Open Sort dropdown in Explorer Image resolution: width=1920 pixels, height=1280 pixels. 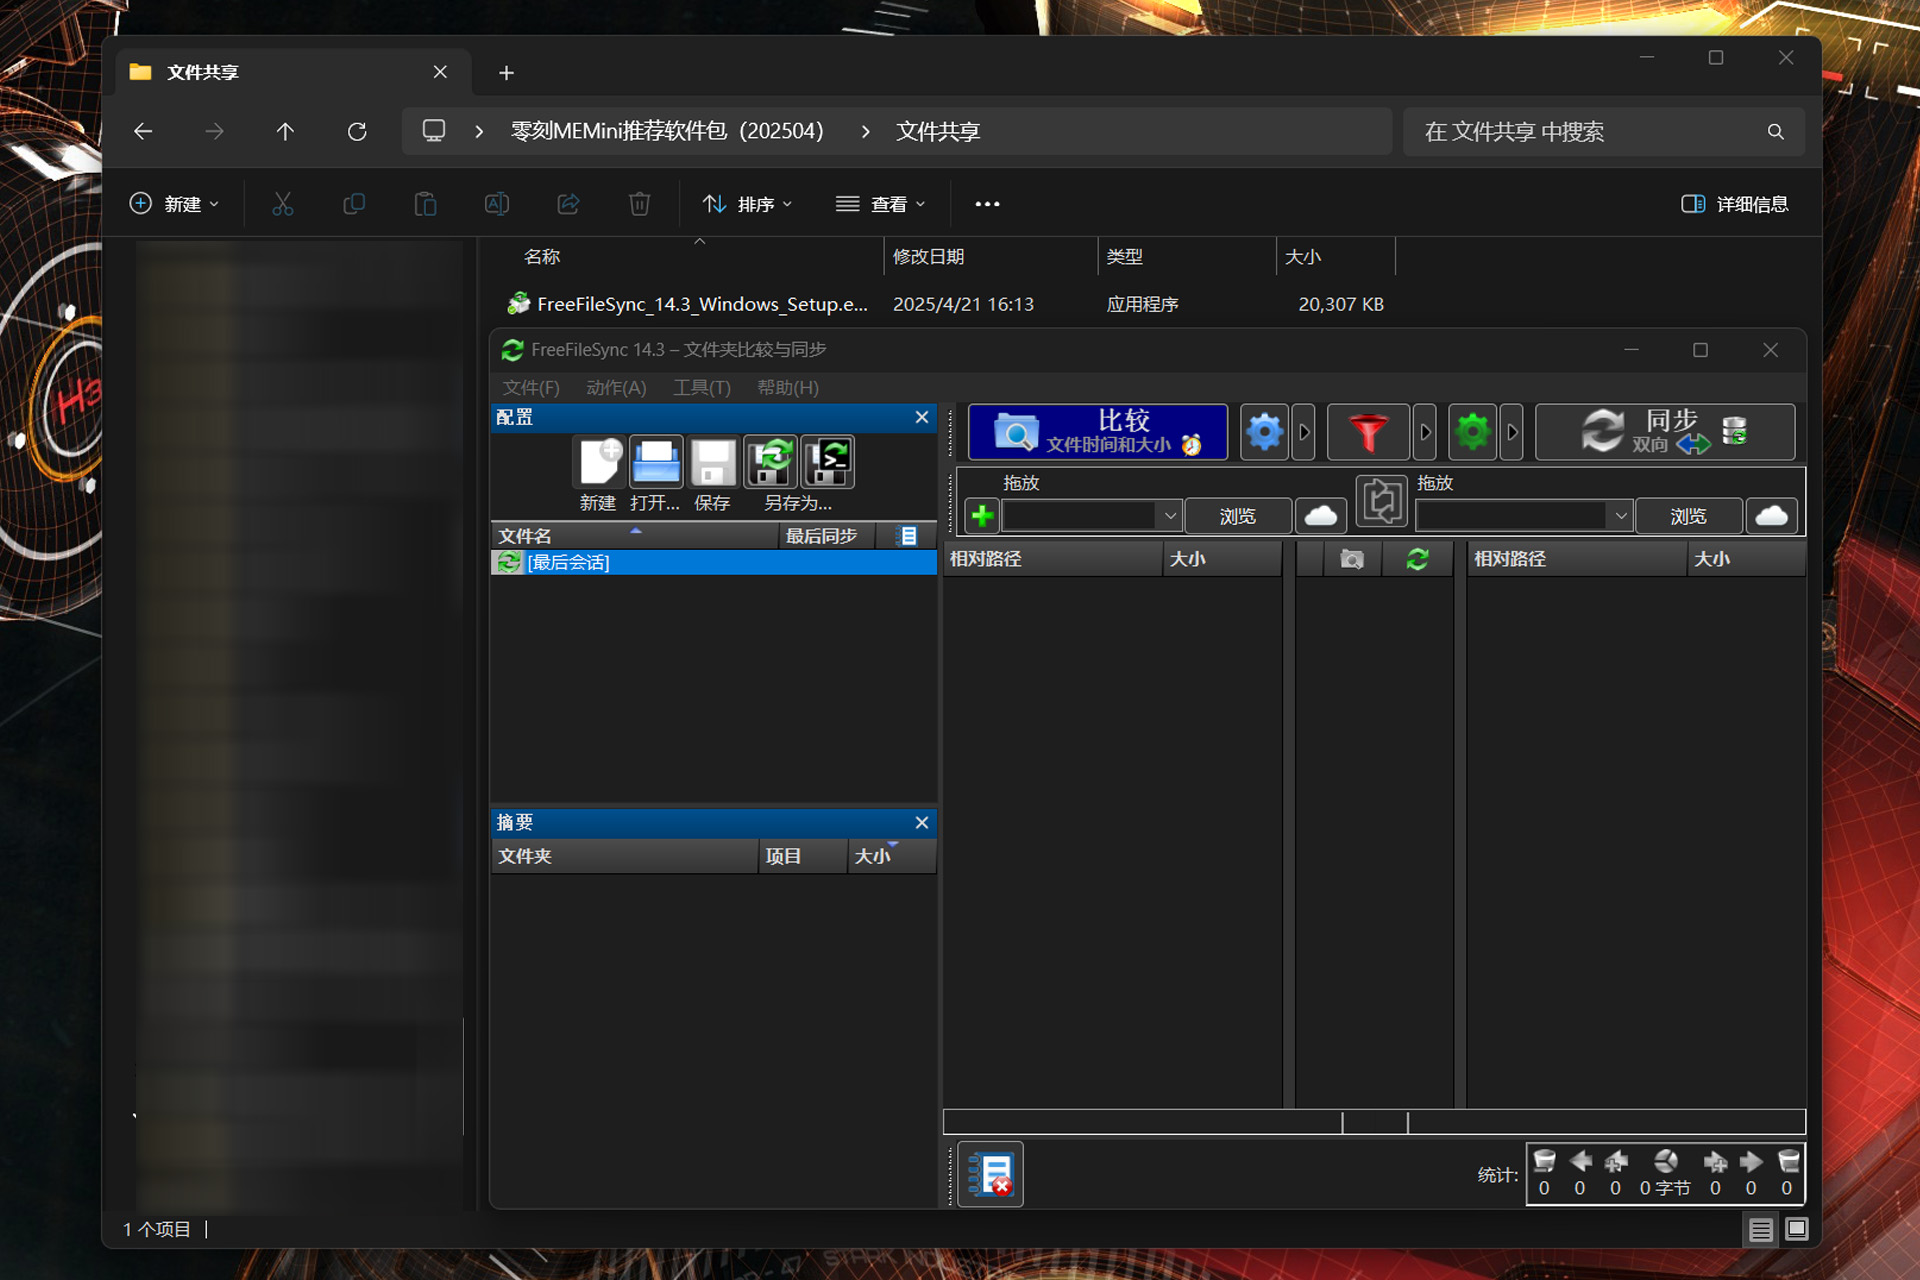point(747,204)
